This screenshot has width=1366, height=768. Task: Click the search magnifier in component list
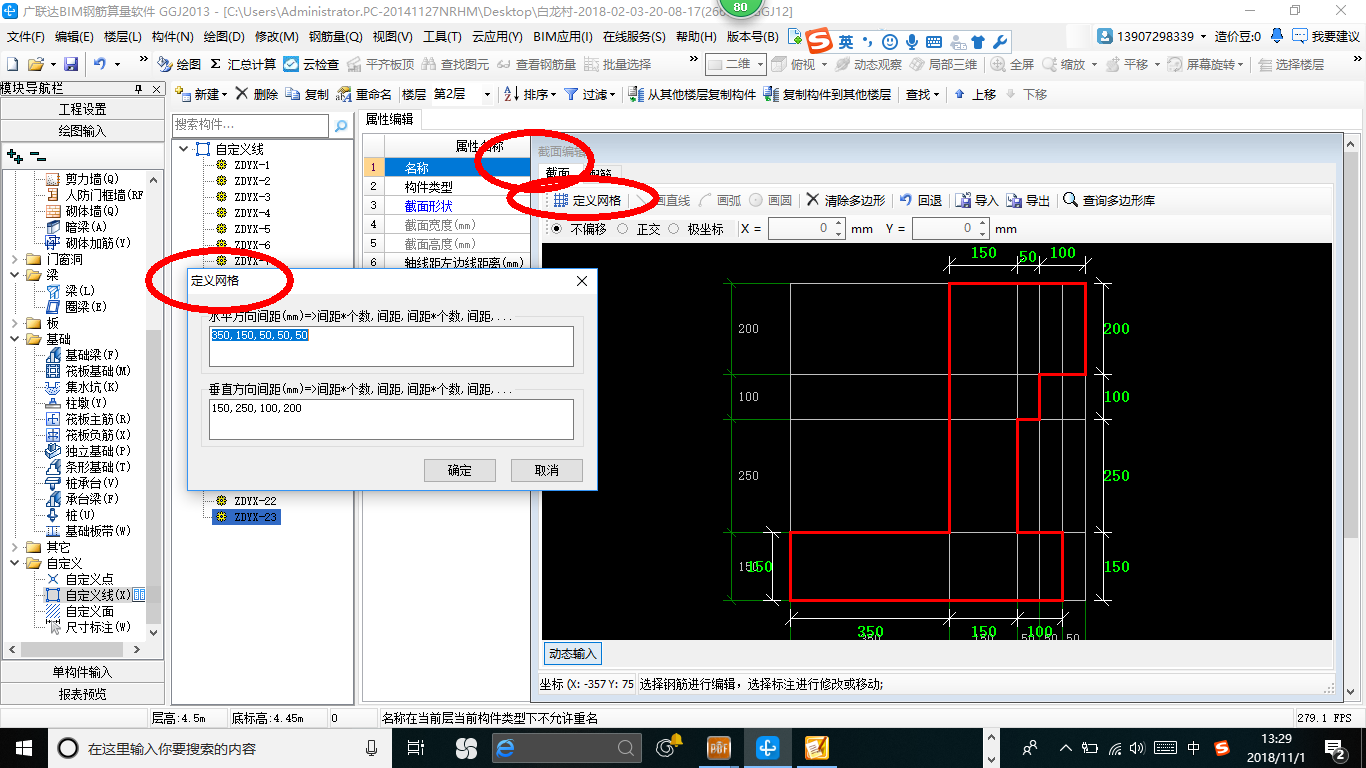341,126
